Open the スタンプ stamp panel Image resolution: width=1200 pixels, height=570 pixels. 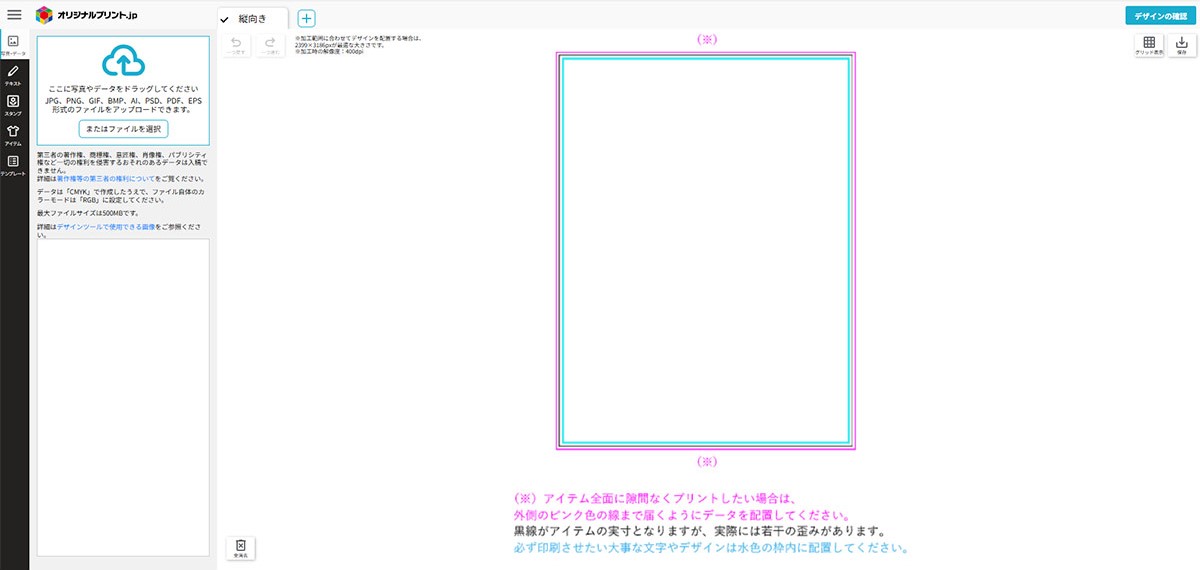13,105
